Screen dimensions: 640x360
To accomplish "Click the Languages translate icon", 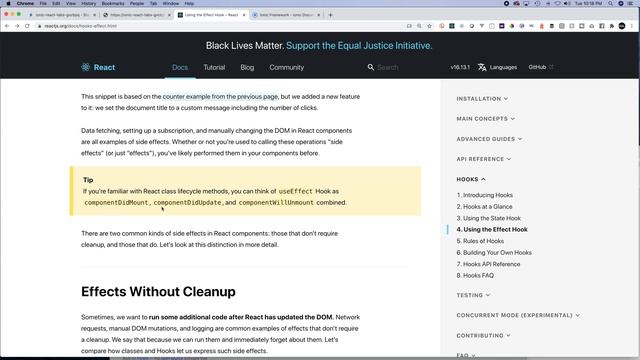I will point(482,67).
